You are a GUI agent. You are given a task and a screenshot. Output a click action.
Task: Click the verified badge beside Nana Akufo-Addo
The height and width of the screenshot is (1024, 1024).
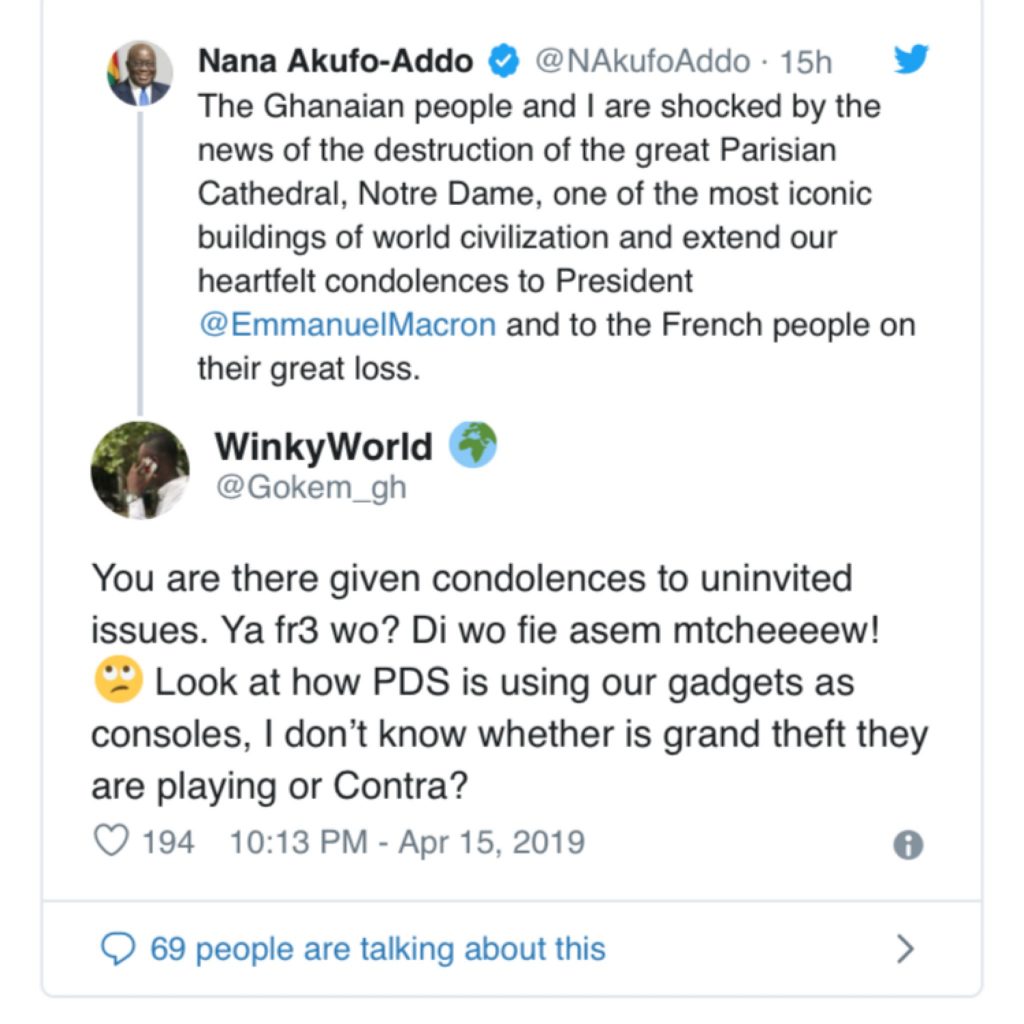[503, 63]
